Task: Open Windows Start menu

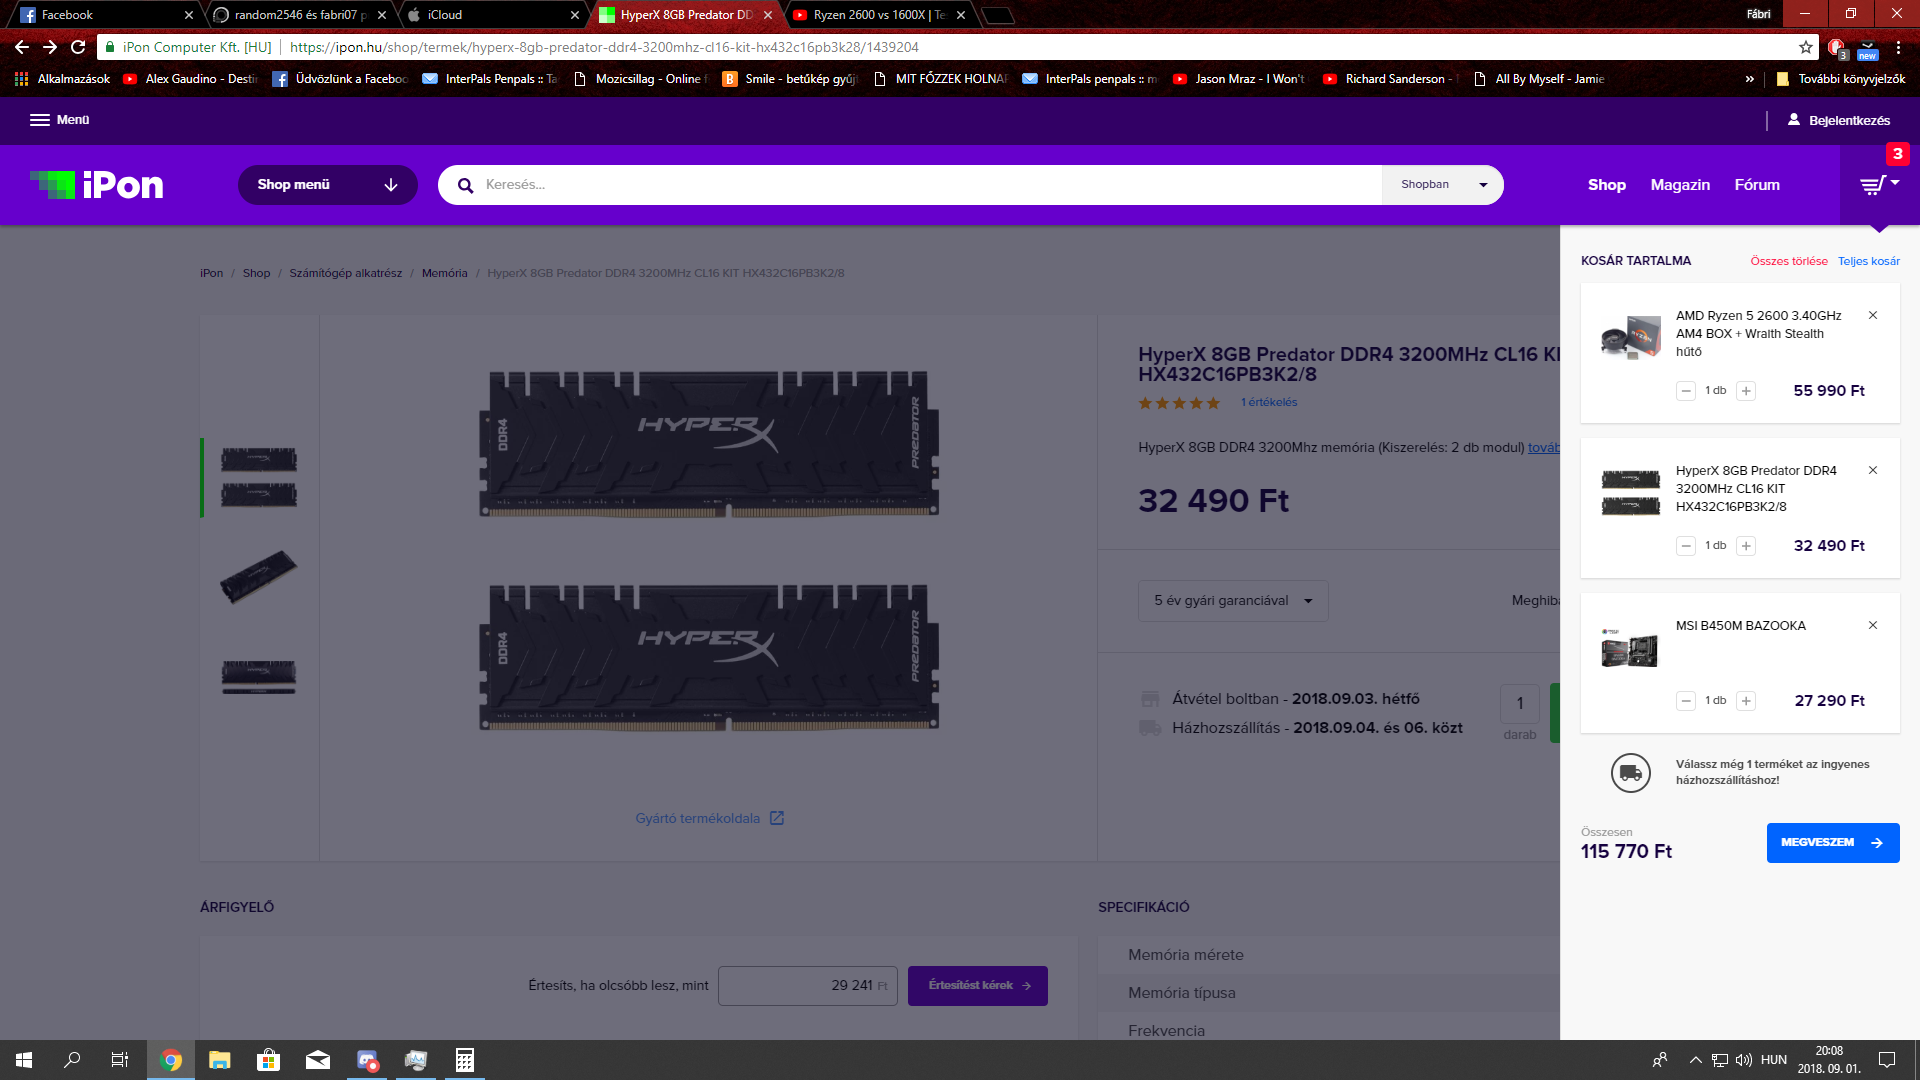Action: pyautogui.click(x=24, y=1060)
